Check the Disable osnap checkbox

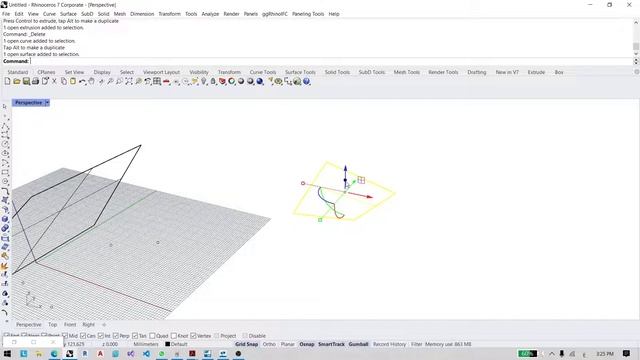(x=245, y=336)
